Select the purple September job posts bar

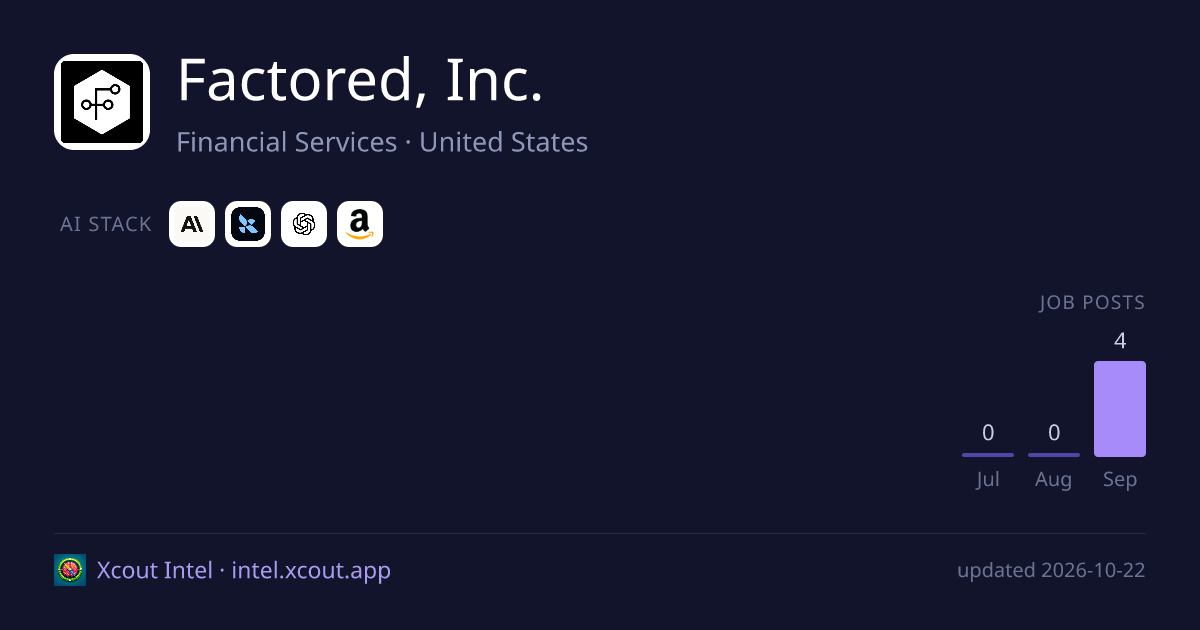tap(1120, 409)
